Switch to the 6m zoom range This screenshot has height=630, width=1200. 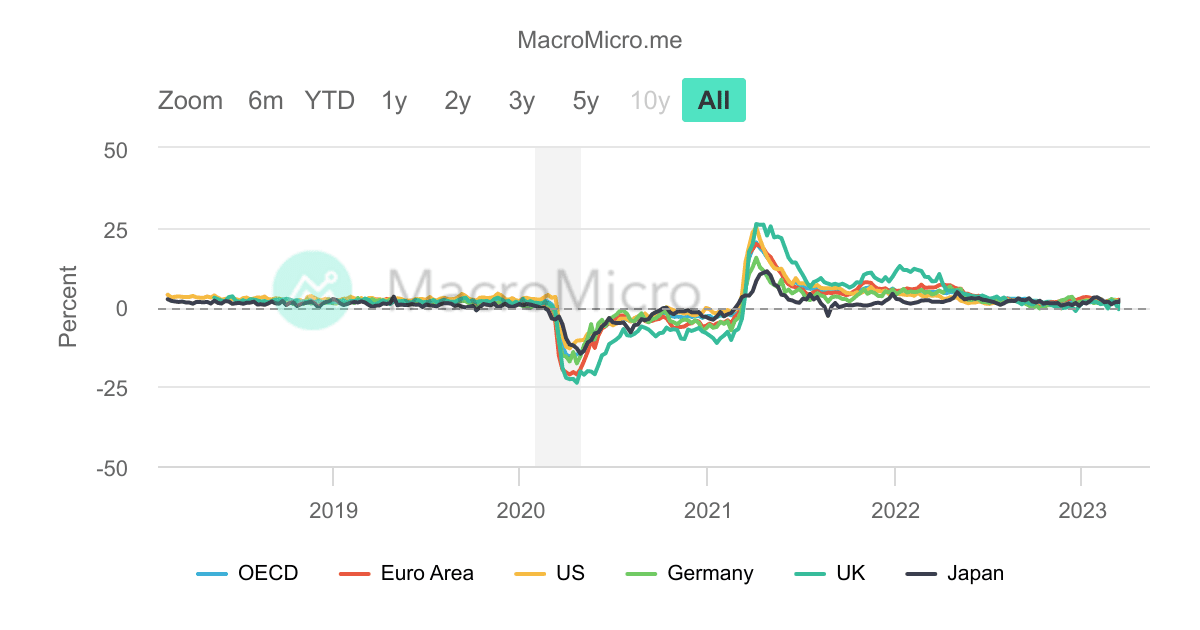[266, 100]
